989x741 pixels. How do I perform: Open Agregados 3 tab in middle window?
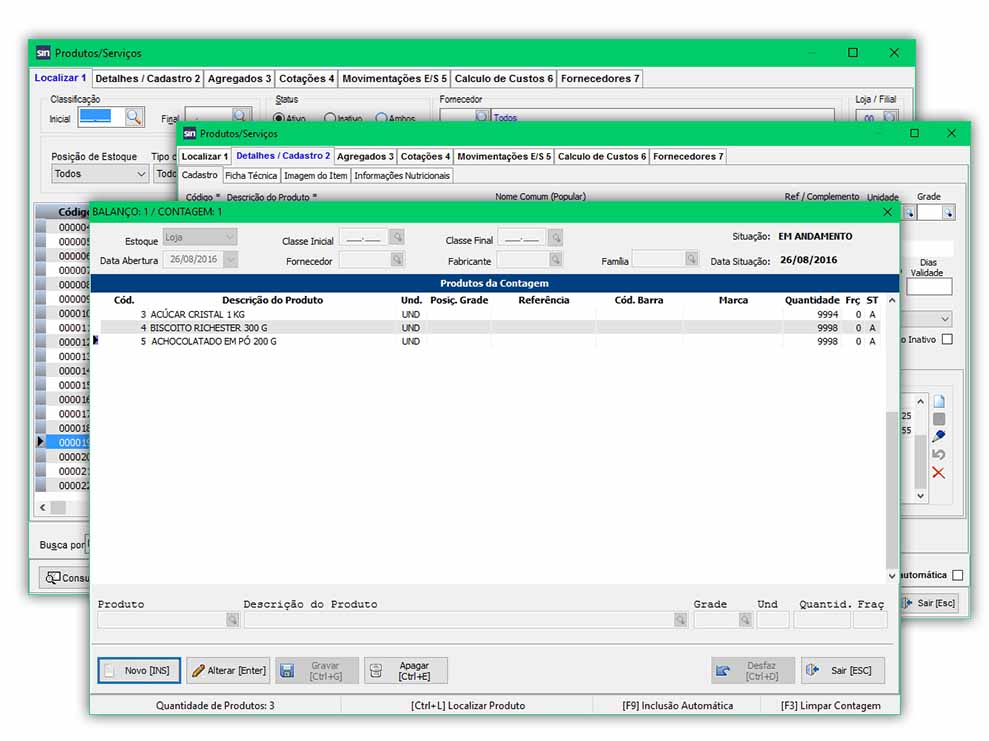[x=365, y=156]
